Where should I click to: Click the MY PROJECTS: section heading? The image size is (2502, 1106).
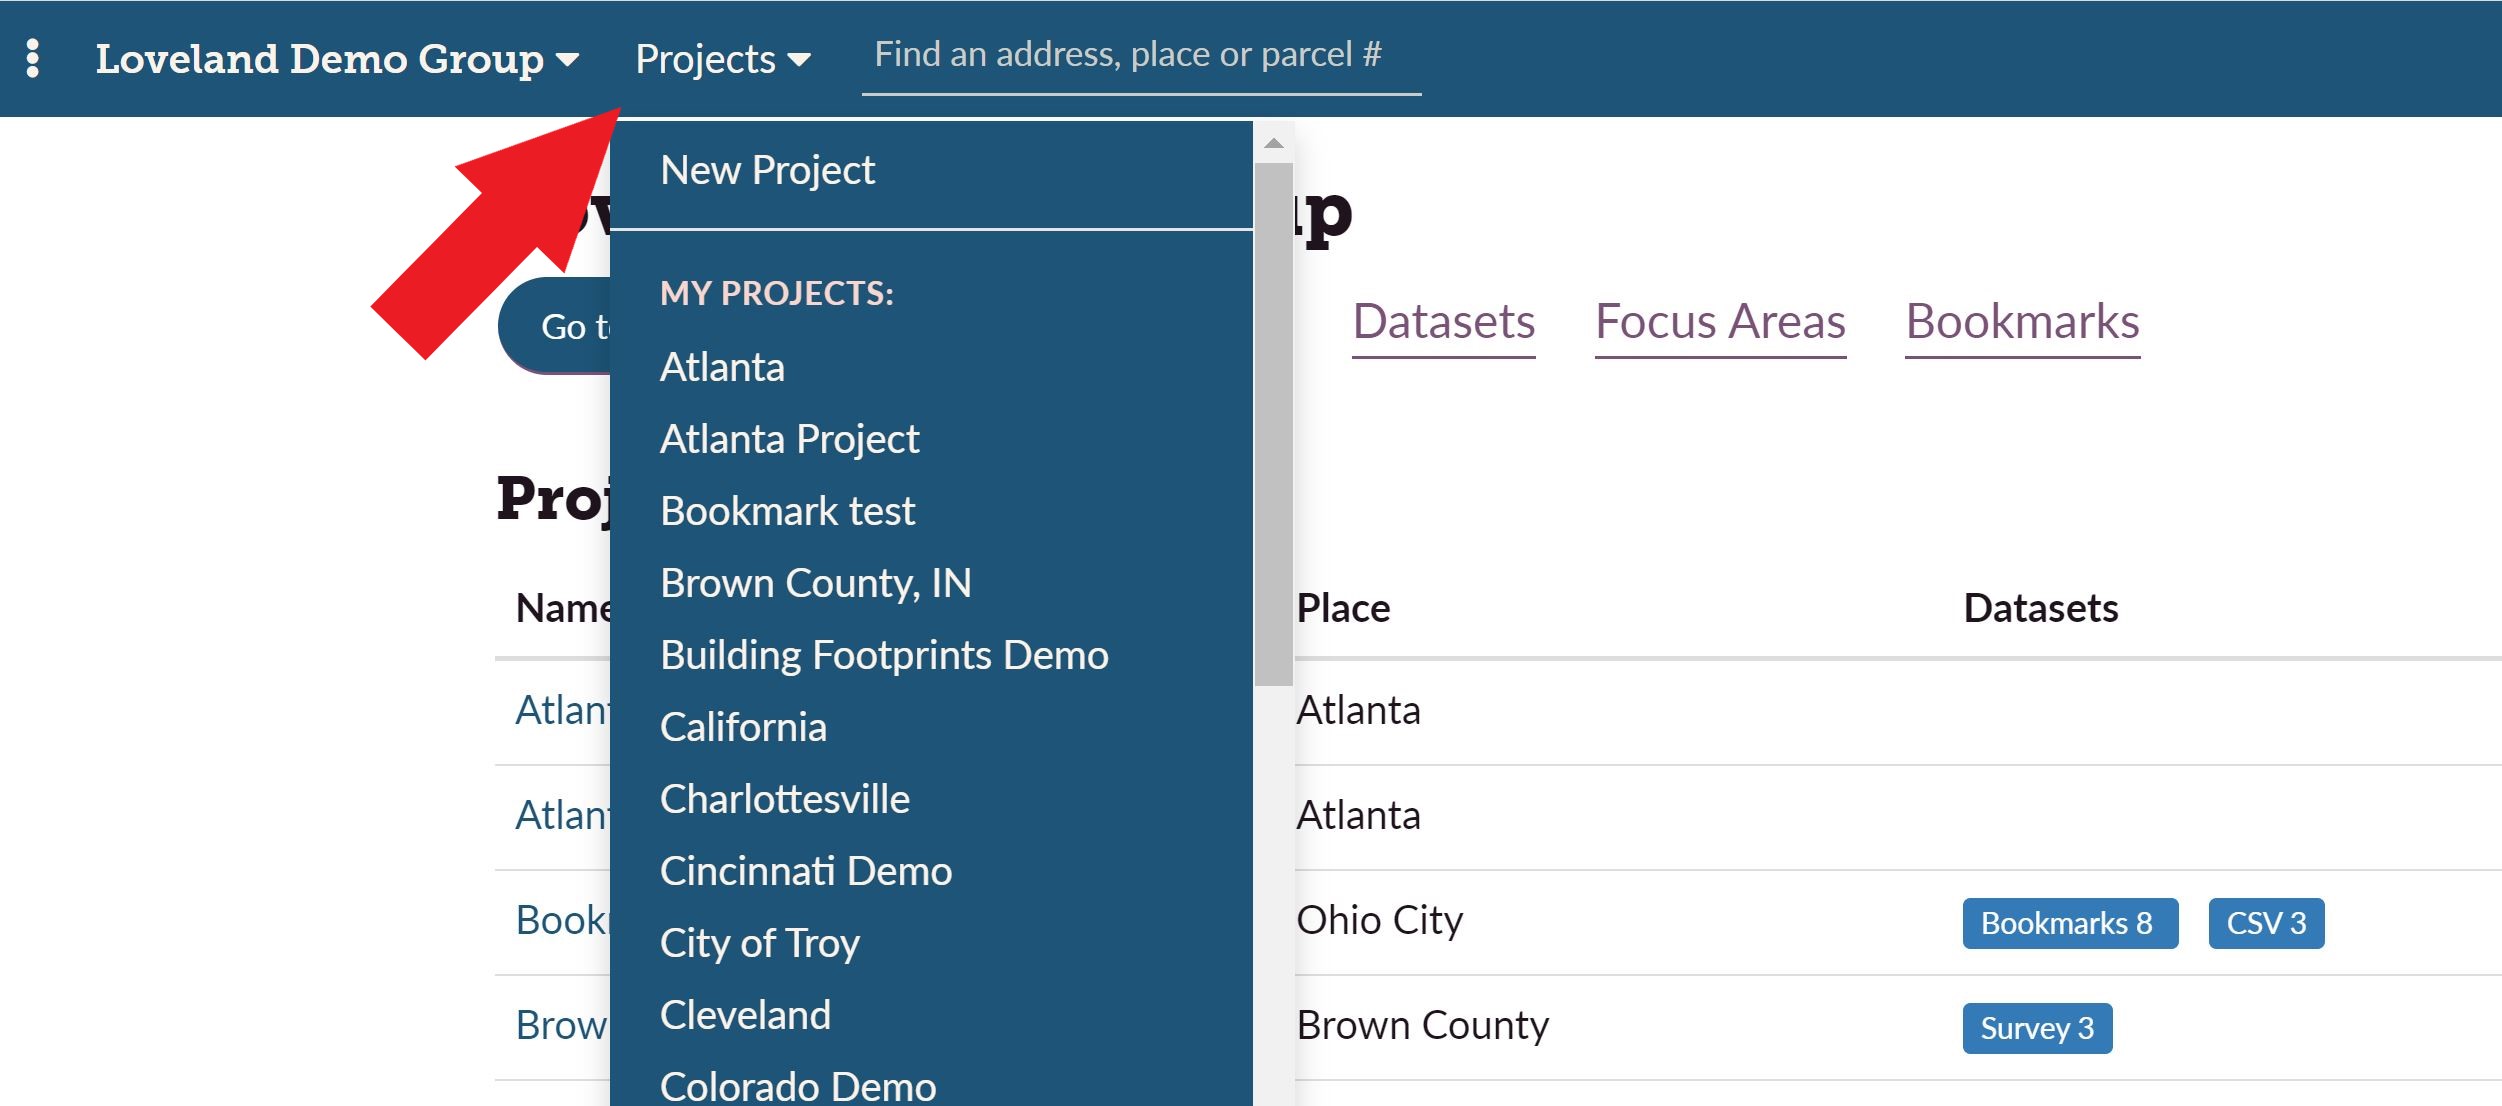[x=777, y=293]
